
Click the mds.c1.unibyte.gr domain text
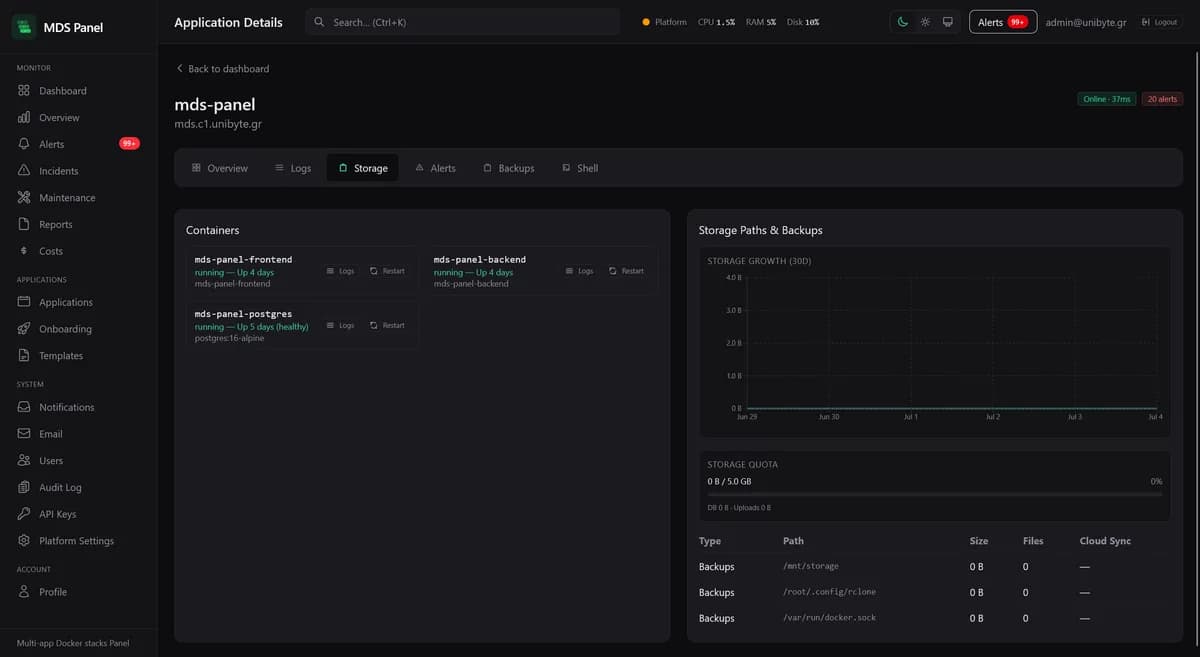[218, 124]
